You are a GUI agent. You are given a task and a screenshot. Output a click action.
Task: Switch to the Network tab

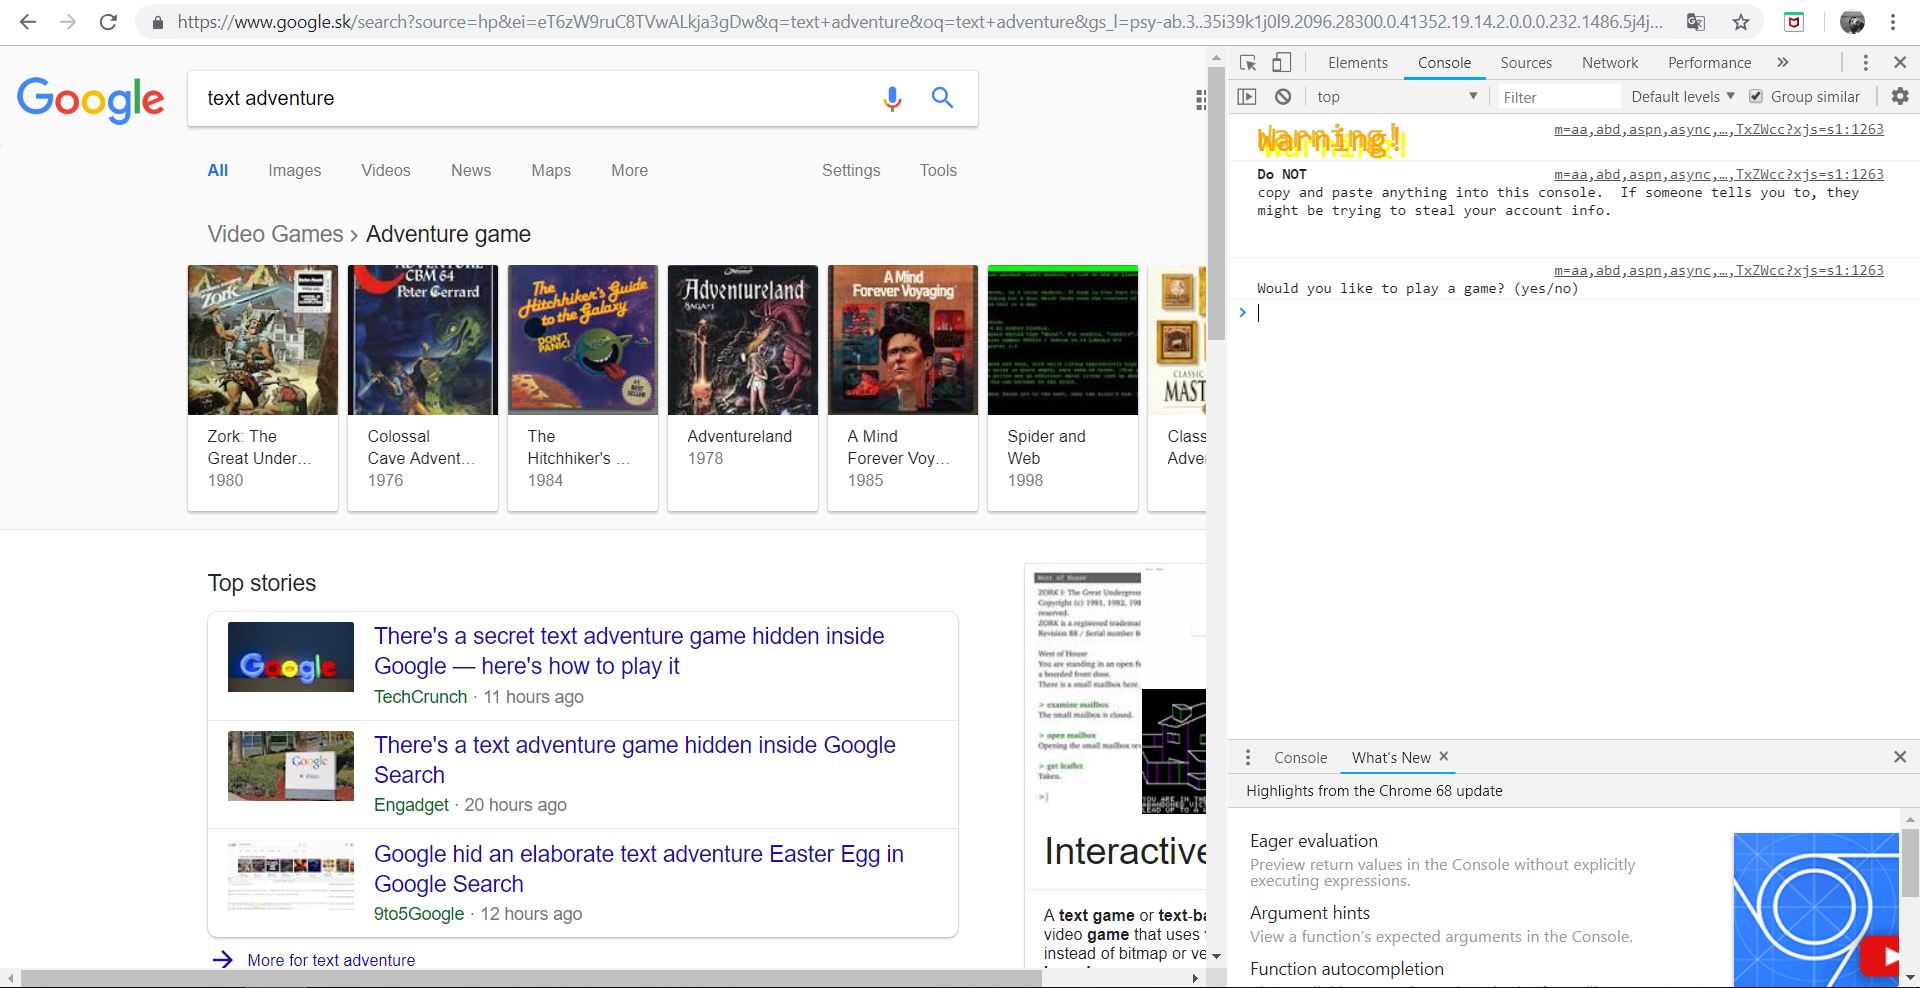point(1610,63)
